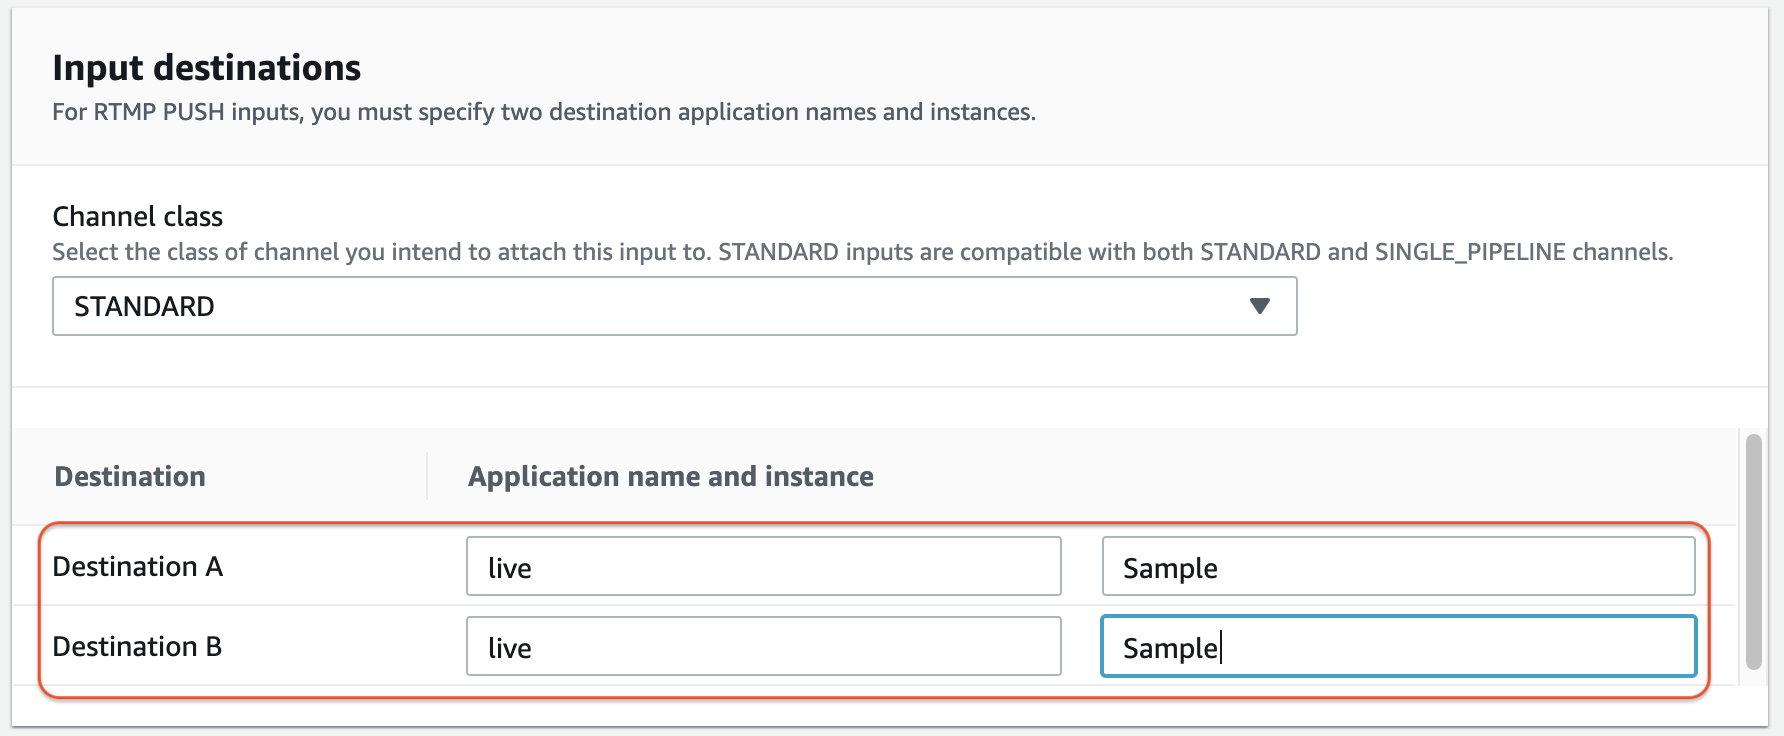Click the Destination B row label
The image size is (1784, 736).
coord(137,647)
